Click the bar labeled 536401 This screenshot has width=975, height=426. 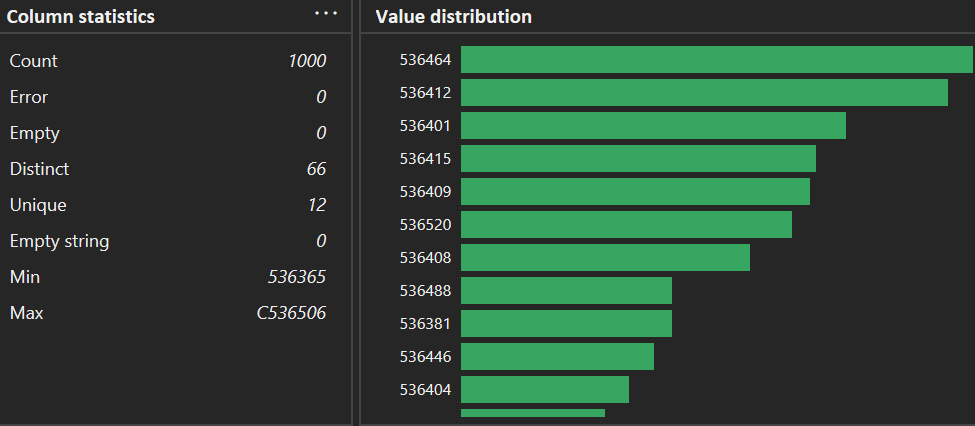[x=653, y=126]
